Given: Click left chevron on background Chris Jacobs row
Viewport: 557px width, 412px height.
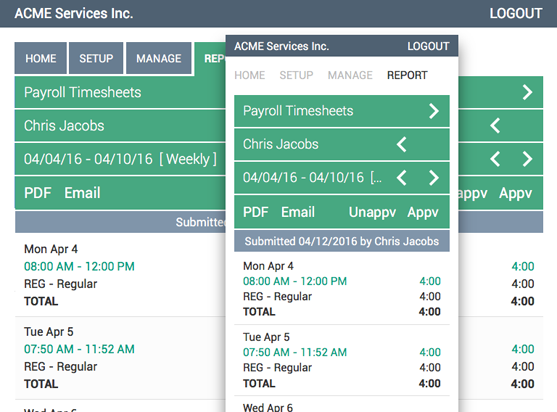Looking at the screenshot, I should point(495,126).
